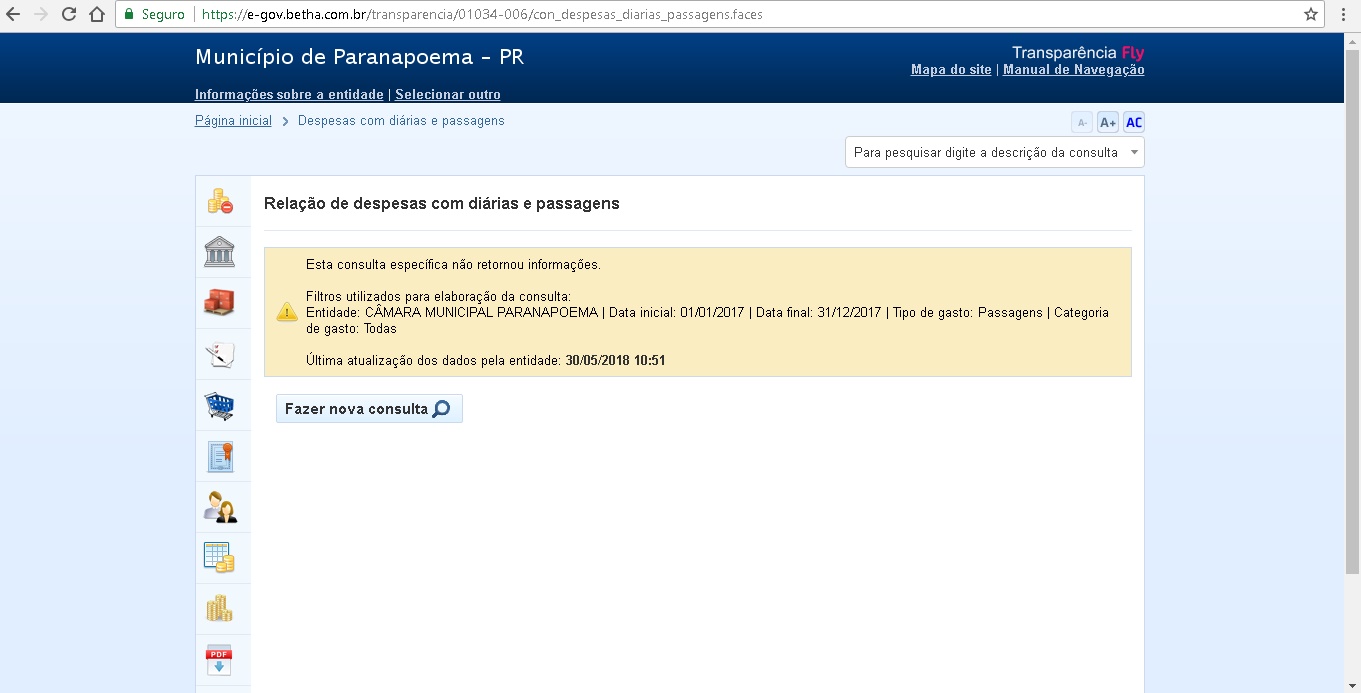Screen dimensions: 1361x693
Task: Open the blue shopping cart sidebar icon
Action: click(220, 405)
